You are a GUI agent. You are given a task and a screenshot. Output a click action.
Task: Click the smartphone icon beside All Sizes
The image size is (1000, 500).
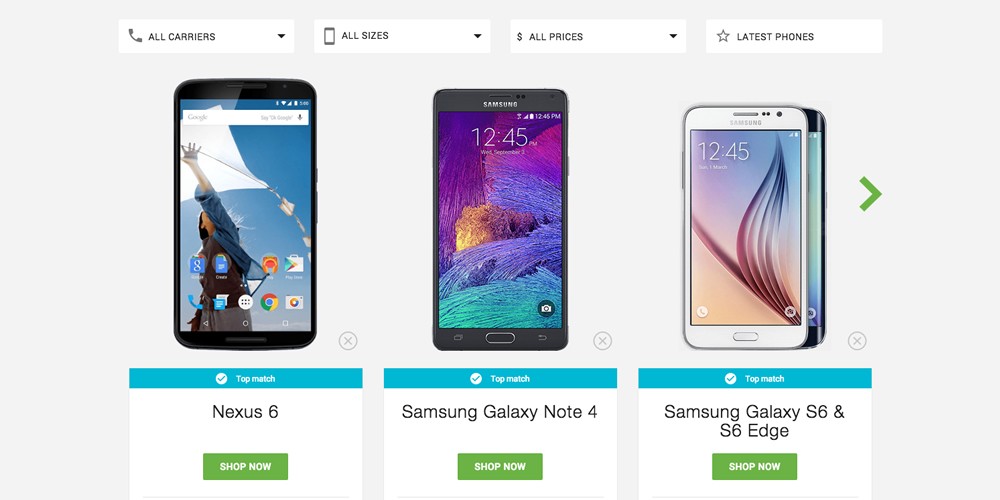pos(329,36)
